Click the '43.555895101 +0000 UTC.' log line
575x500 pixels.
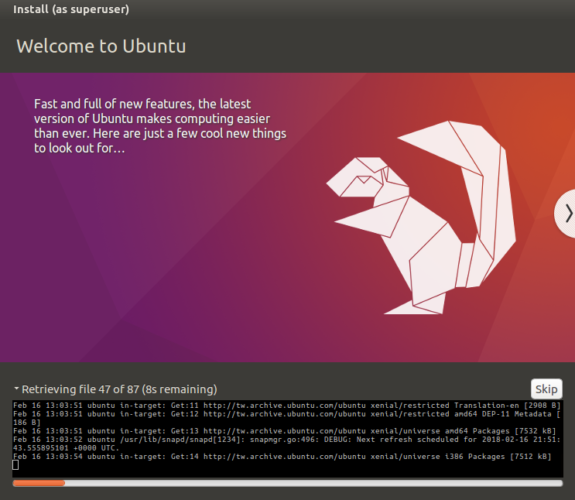(x=66, y=448)
